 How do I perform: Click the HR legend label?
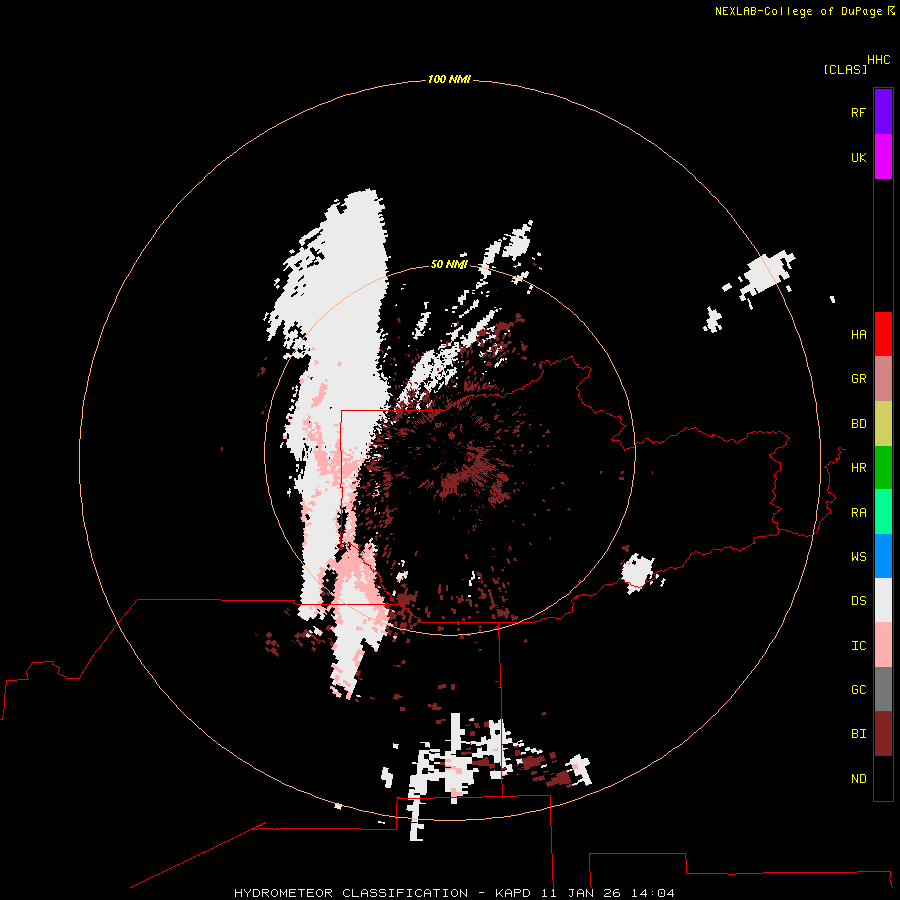pyautogui.click(x=858, y=468)
